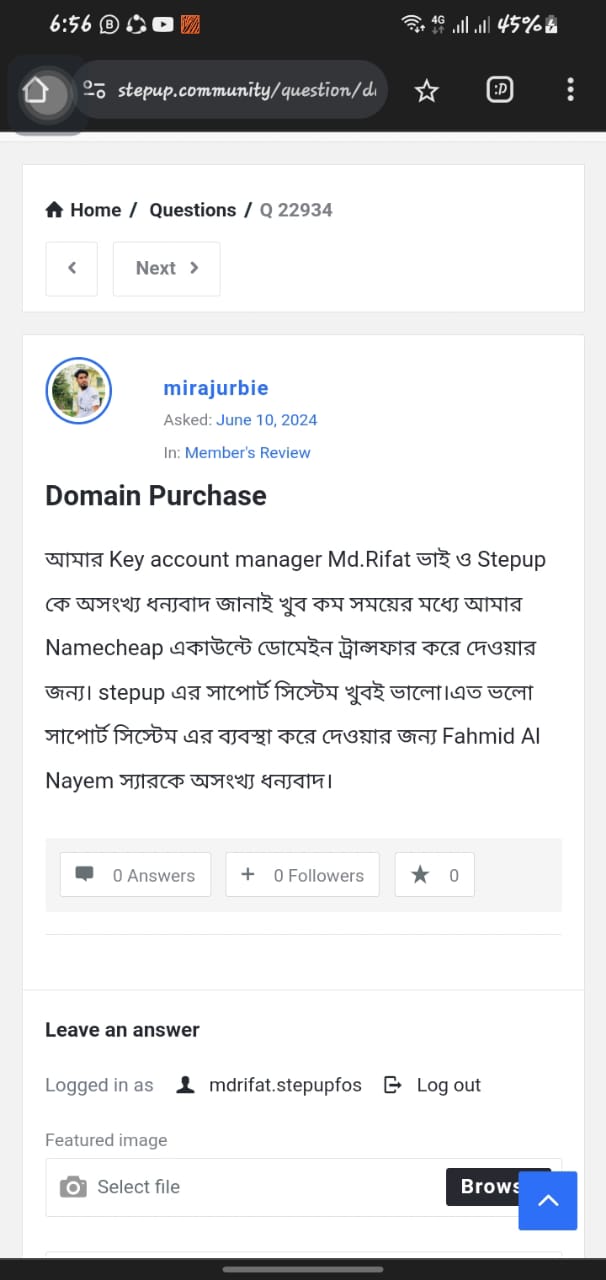This screenshot has height=1280, width=606.
Task: Follow the question via 0 Followers
Action: pos(302,875)
